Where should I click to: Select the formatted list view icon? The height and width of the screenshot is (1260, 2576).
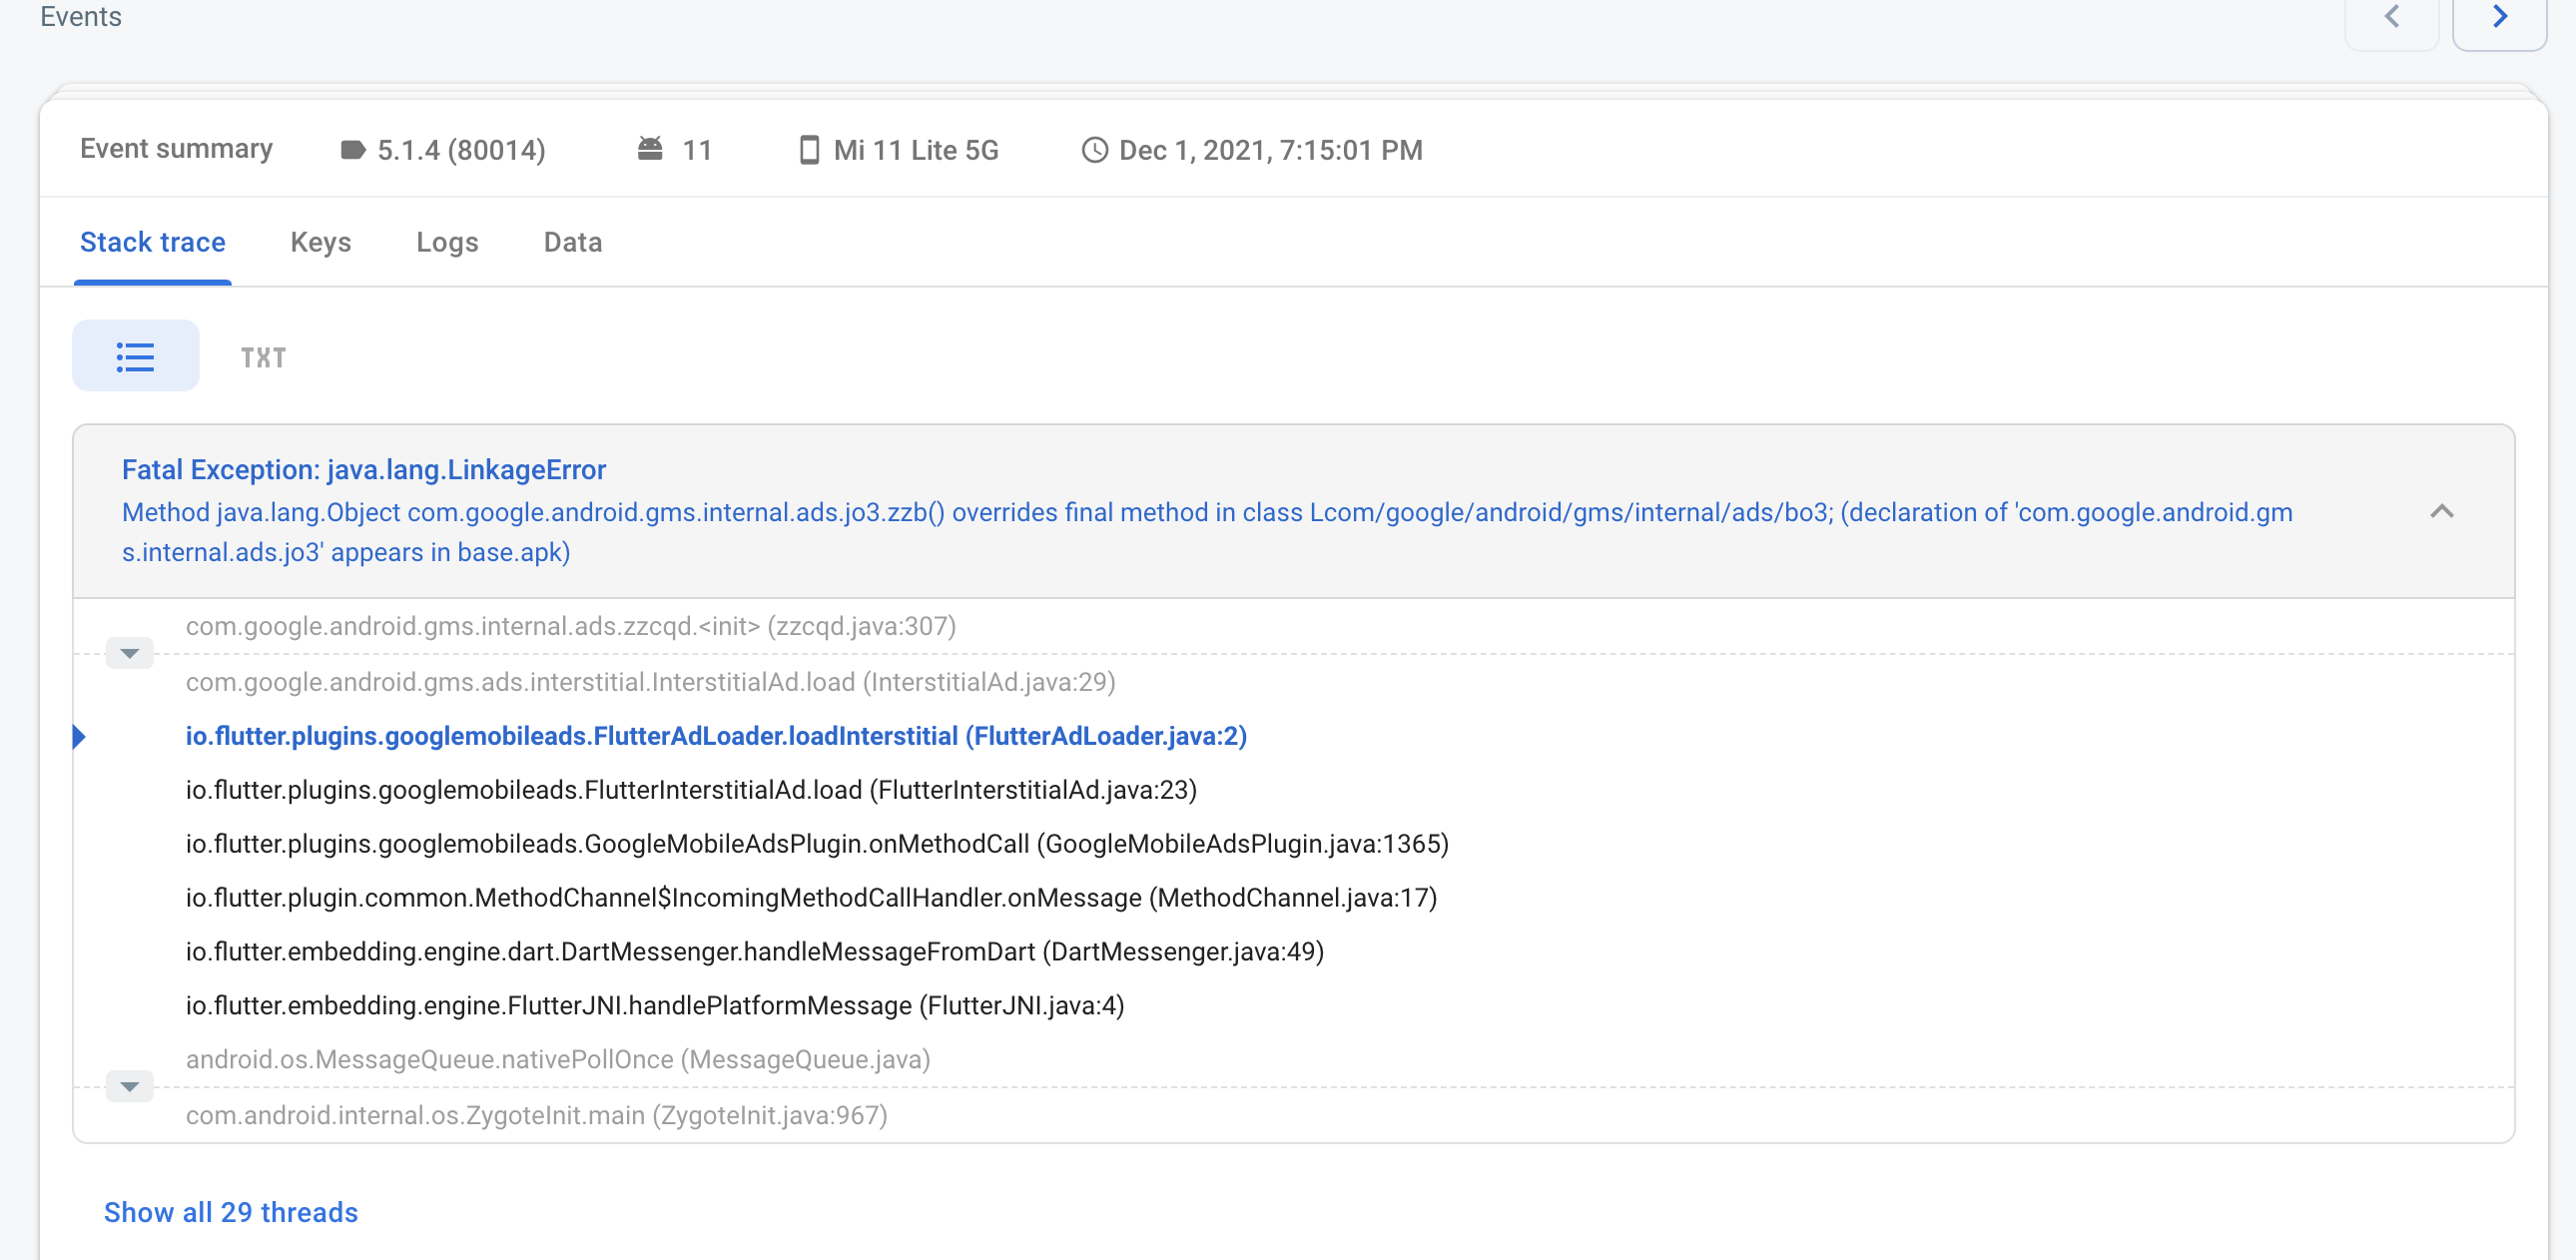(135, 355)
